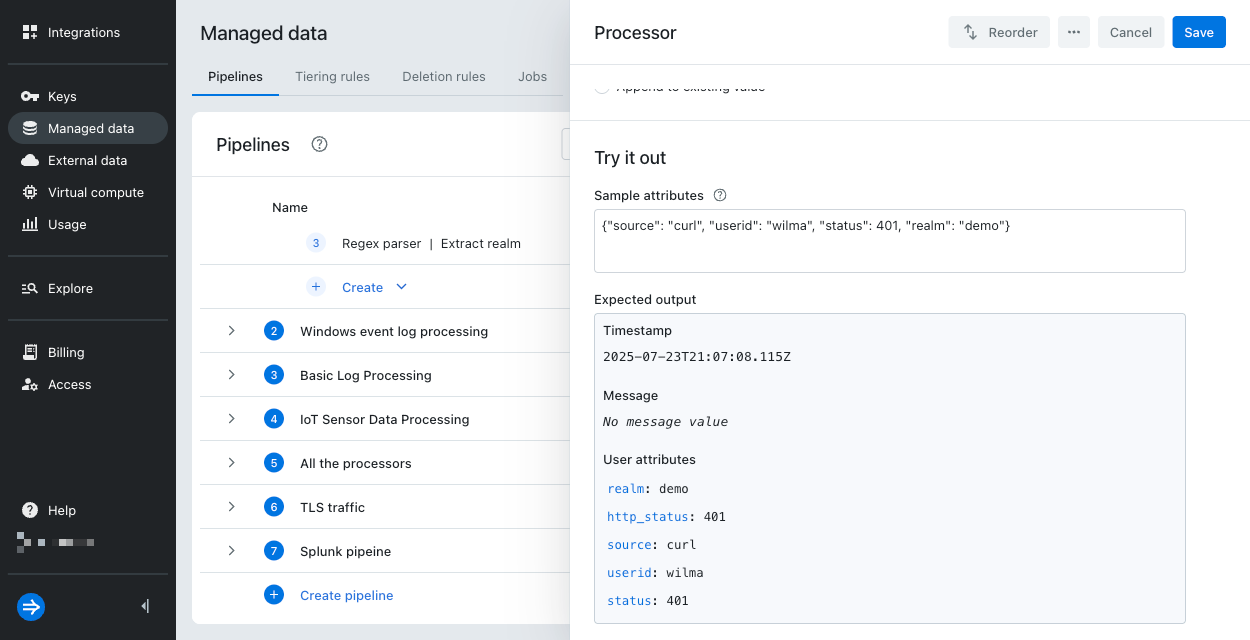Click the Create pipeline link
Image resolution: width=1250 pixels, height=640 pixels.
pos(347,595)
